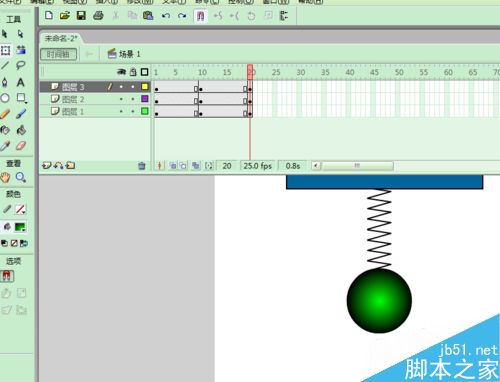Select the Free Transform tool

point(5,50)
